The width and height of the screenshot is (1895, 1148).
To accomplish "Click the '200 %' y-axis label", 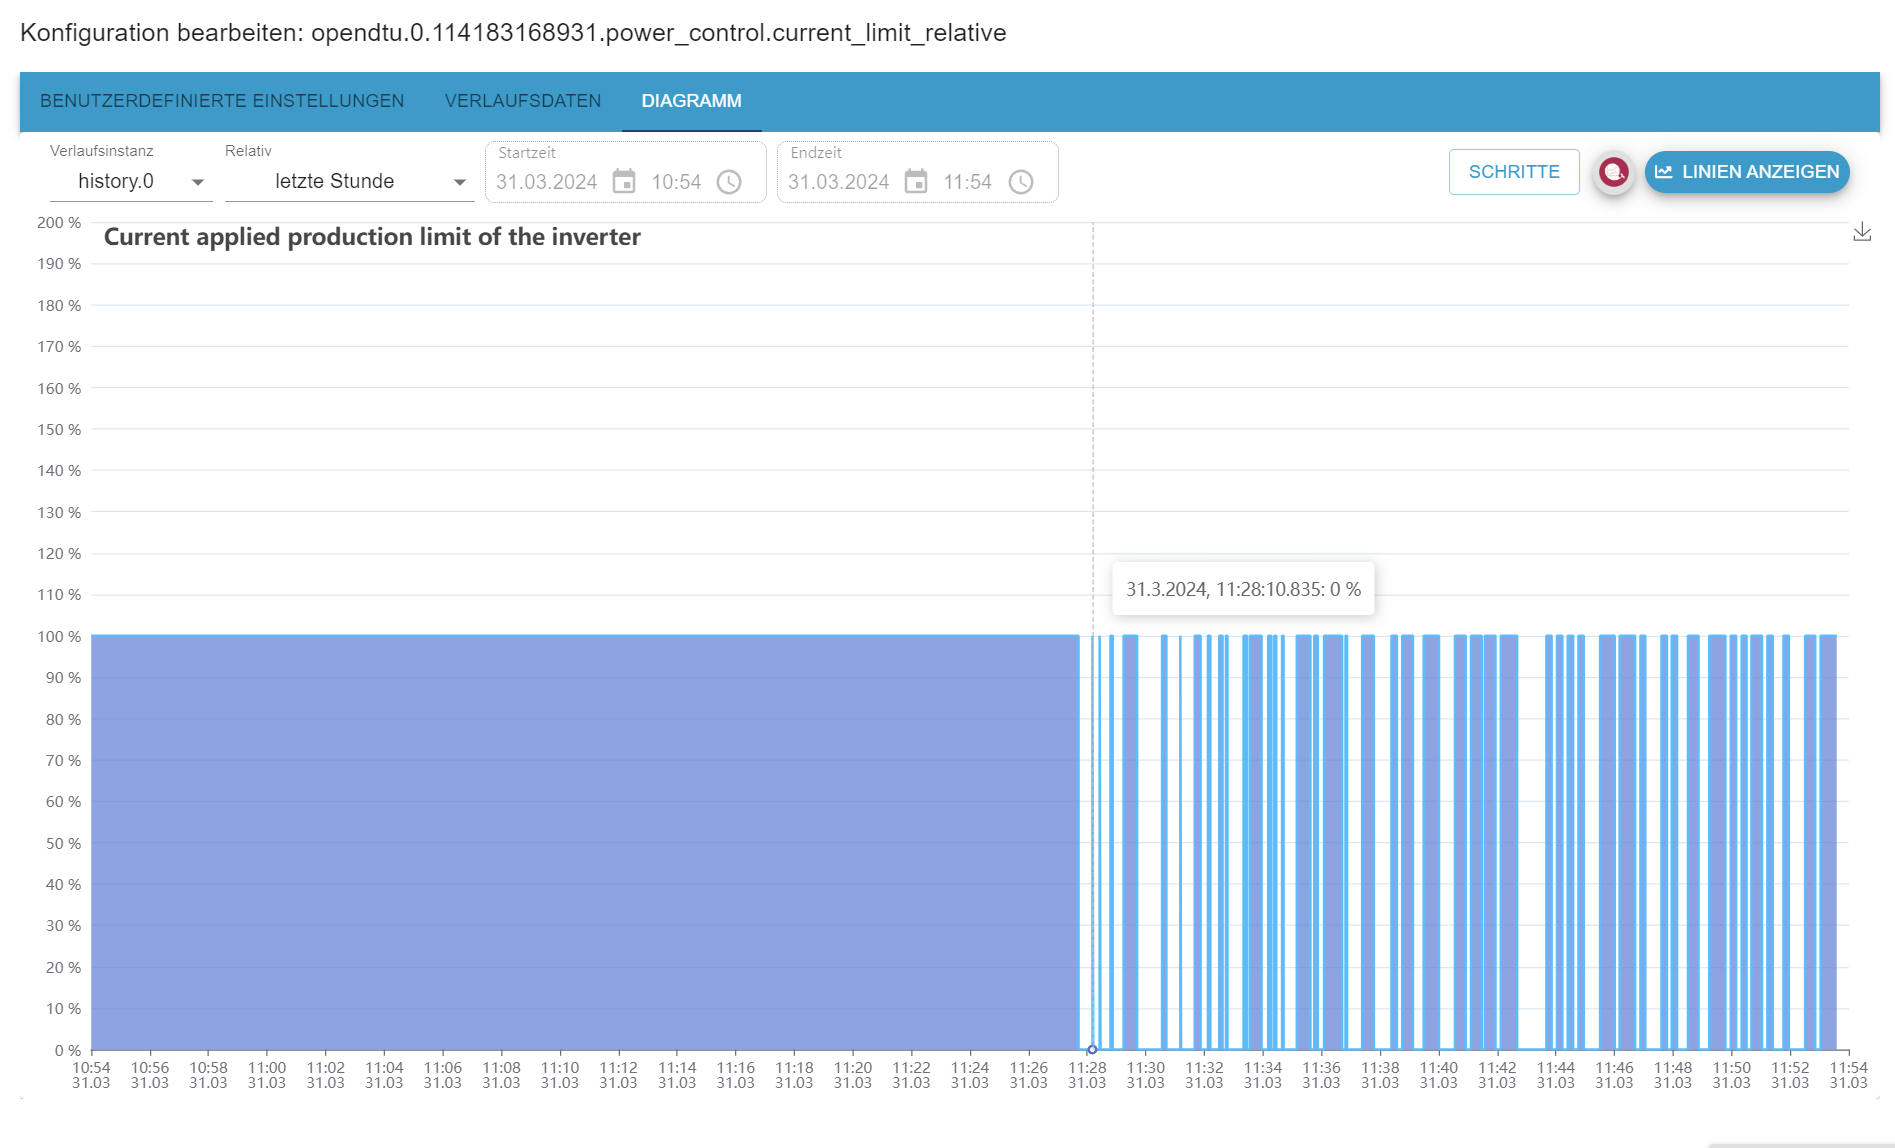I will tap(59, 223).
